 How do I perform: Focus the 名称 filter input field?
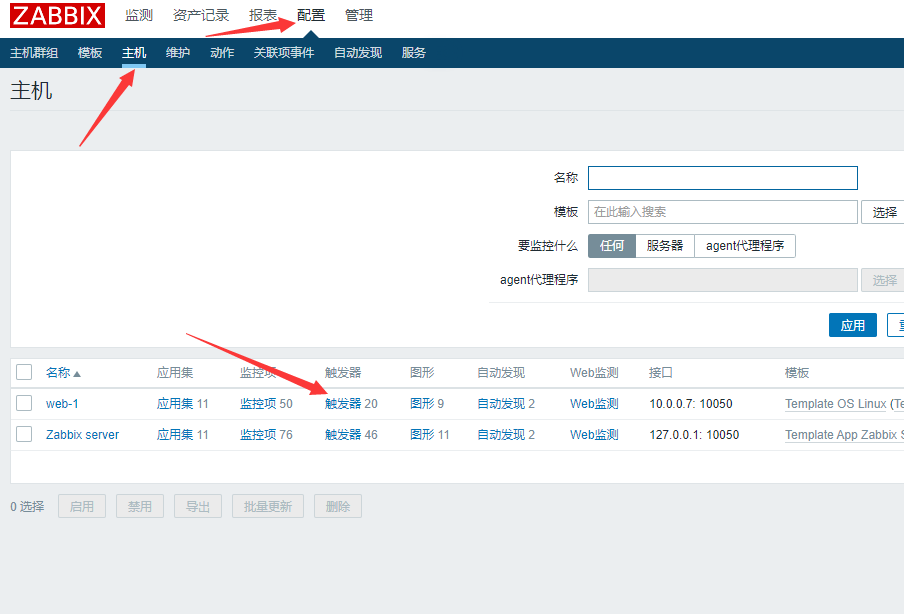point(722,178)
